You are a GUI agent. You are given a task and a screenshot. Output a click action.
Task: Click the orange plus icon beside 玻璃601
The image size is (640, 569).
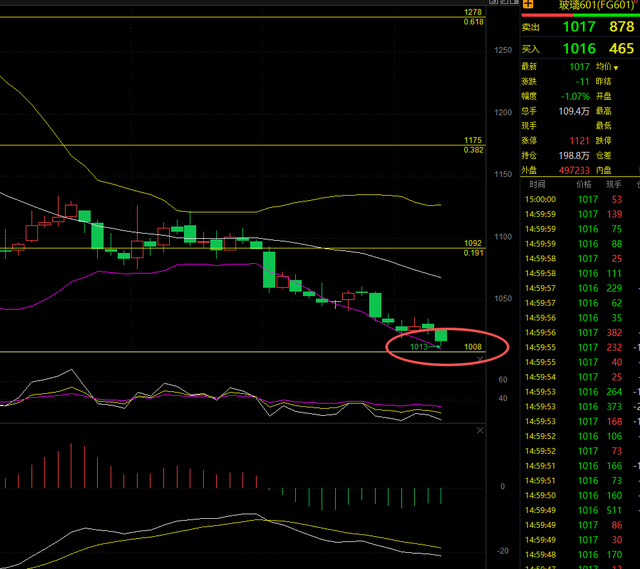pyautogui.click(x=528, y=4)
